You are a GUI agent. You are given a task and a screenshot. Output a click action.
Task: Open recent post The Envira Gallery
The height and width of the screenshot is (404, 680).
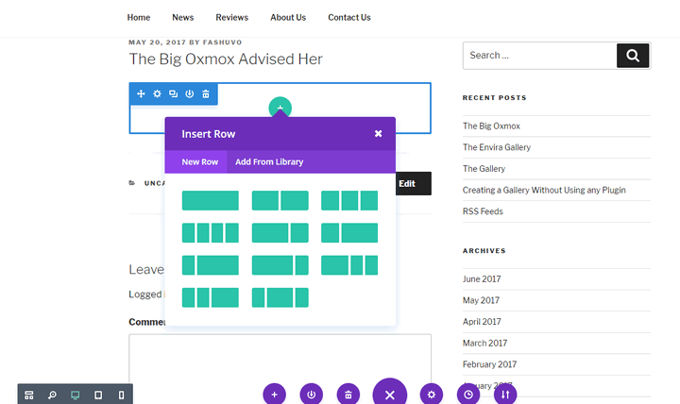point(497,147)
